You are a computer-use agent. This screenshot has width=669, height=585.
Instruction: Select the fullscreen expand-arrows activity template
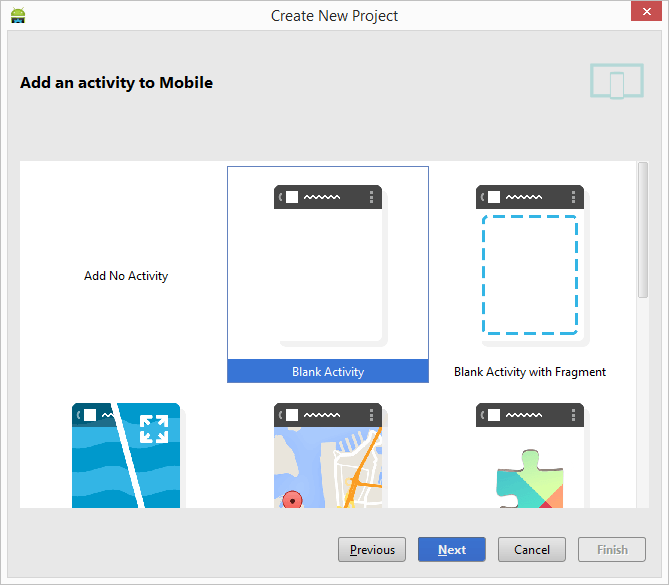tap(126, 455)
